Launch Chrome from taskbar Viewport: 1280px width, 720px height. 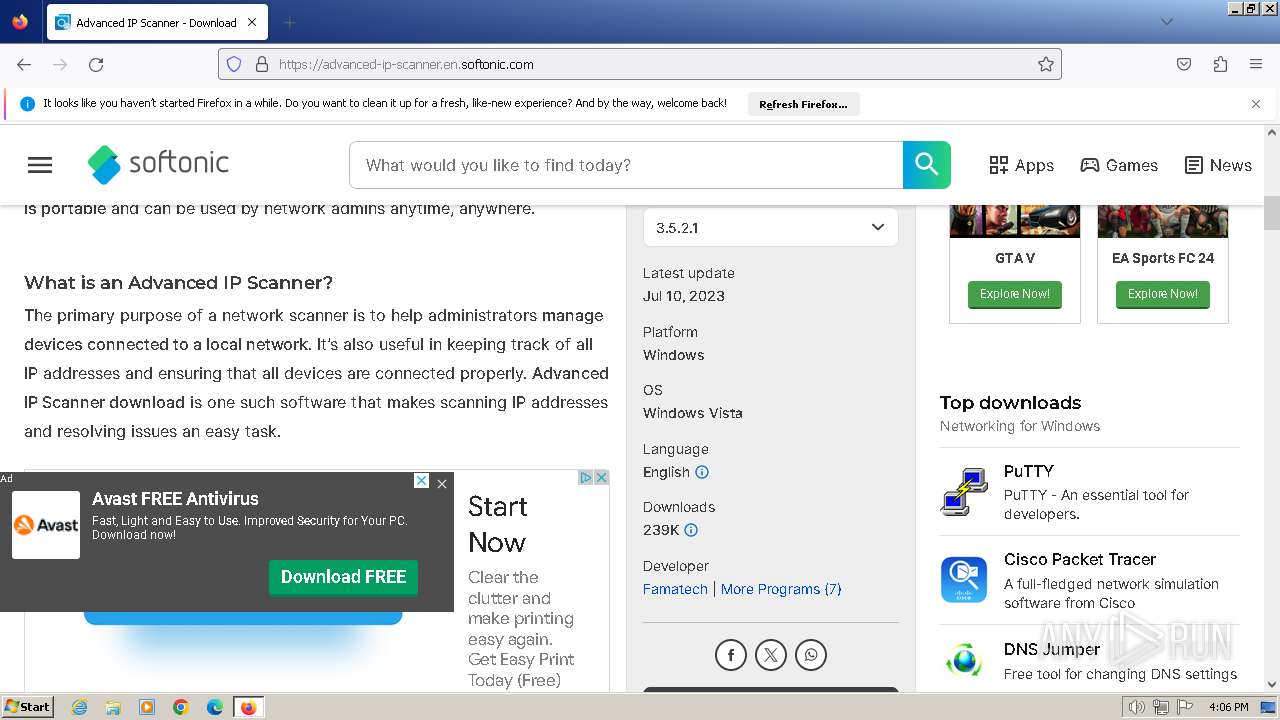[x=181, y=707]
